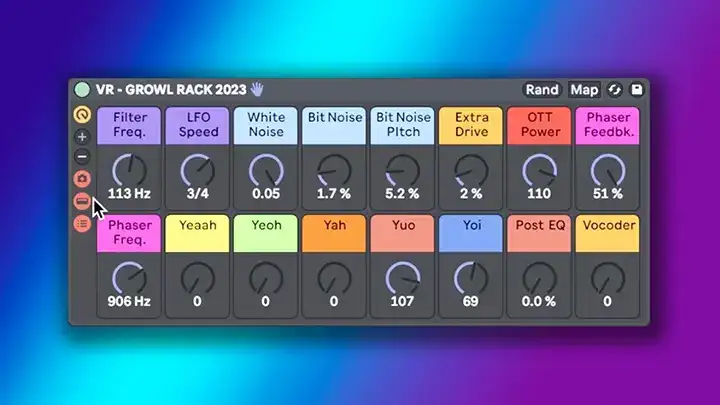Click the 5.2 % value
Screen dimensions: 720x405
(x=402, y=194)
